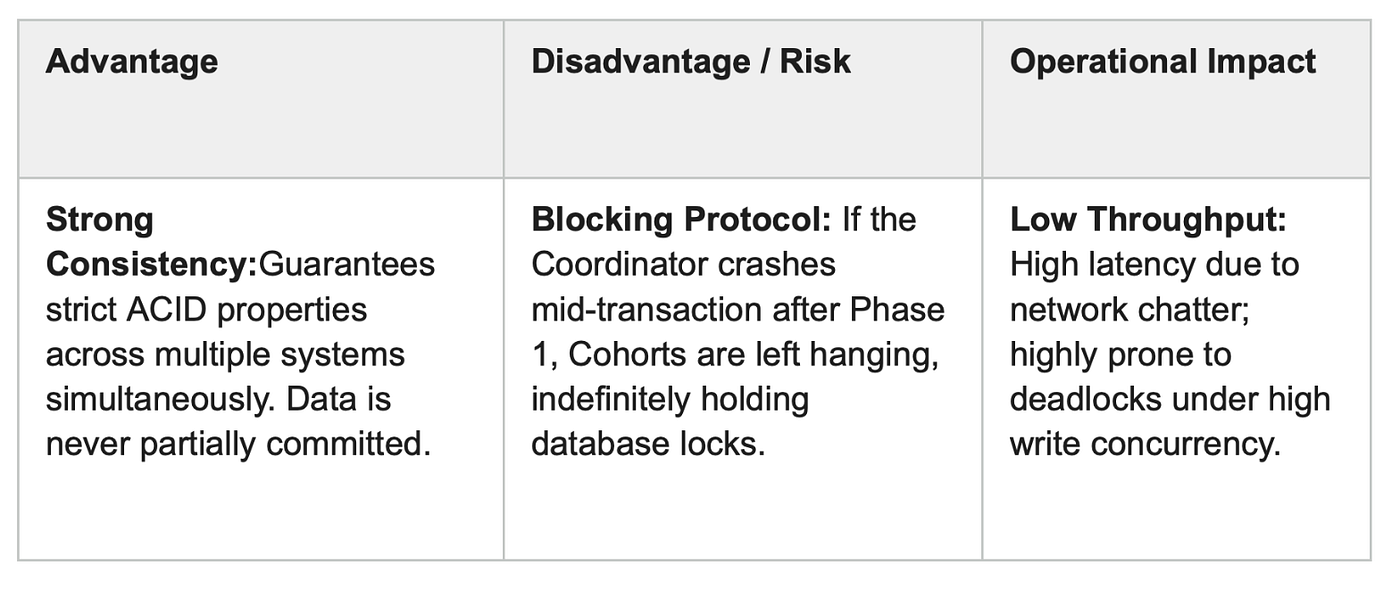
Task: Click 'mid-transaction after Phase' line
Action: pos(737,309)
